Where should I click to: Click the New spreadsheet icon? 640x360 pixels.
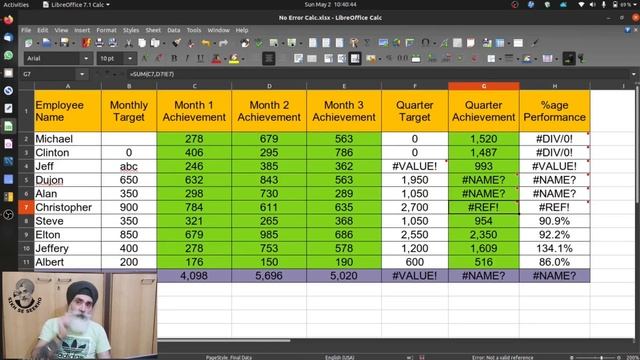pos(29,43)
